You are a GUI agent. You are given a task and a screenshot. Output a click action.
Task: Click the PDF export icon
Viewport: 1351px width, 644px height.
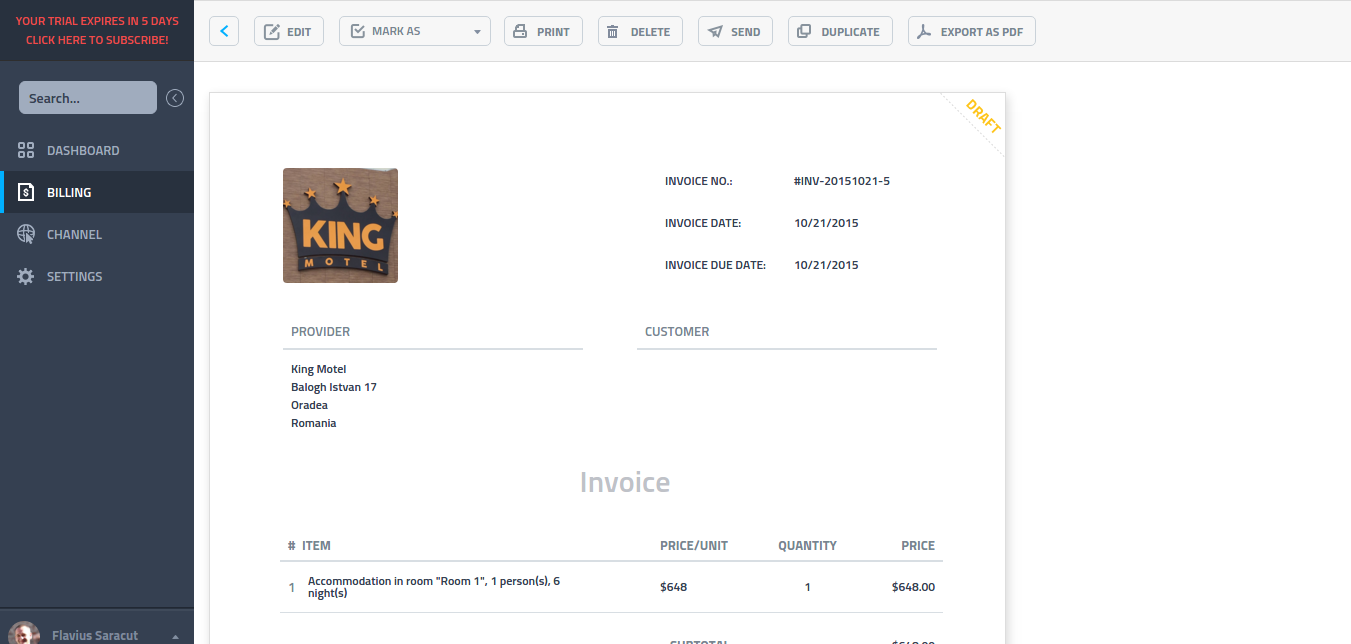[x=924, y=32]
